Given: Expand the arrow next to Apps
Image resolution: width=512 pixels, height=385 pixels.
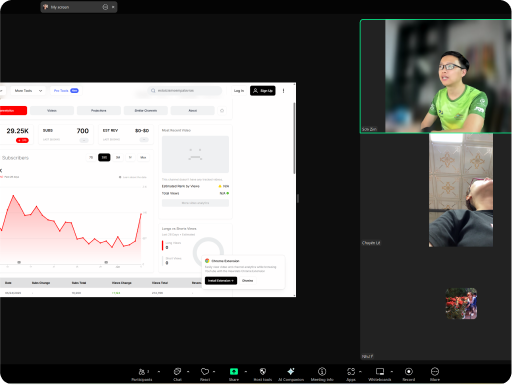Looking at the screenshot, I should click(360, 371).
